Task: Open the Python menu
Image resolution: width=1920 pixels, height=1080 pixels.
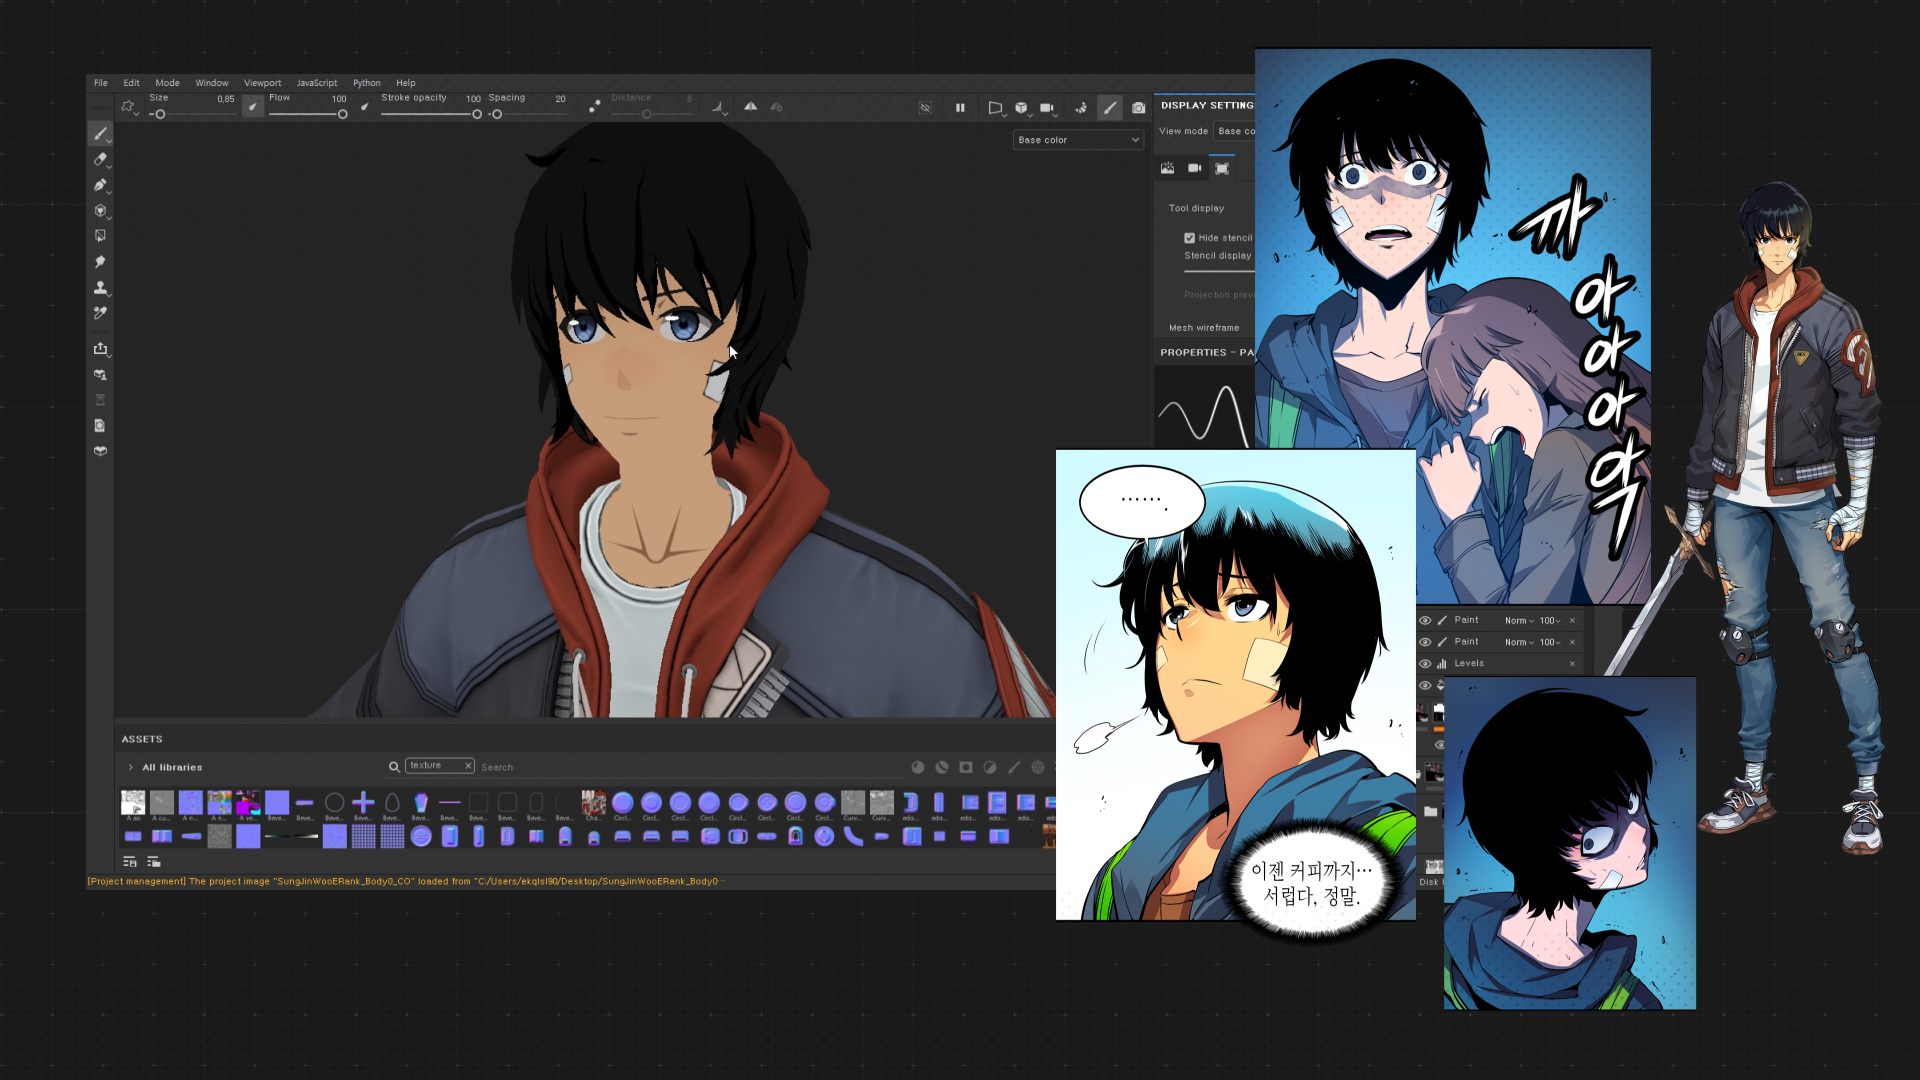Action: [x=367, y=83]
